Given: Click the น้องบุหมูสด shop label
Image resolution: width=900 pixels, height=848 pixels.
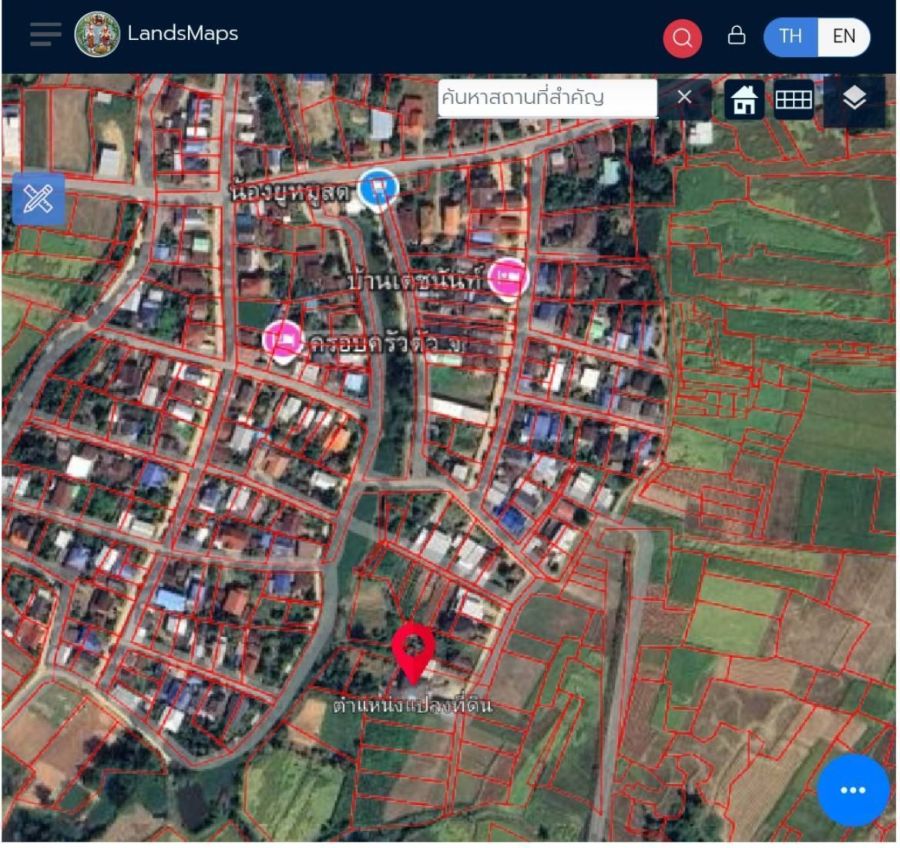Looking at the screenshot, I should (x=291, y=189).
